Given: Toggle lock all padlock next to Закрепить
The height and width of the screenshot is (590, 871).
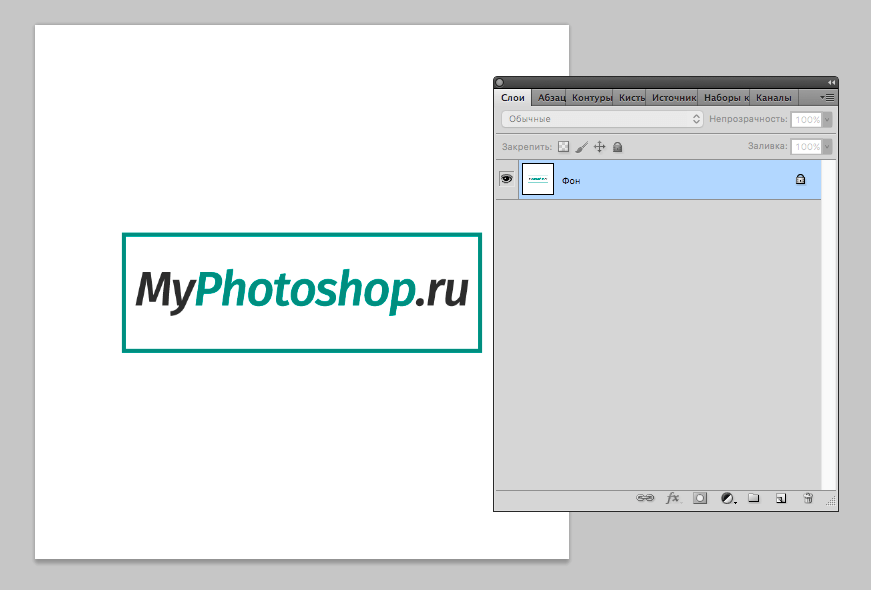Looking at the screenshot, I should pyautogui.click(x=618, y=147).
